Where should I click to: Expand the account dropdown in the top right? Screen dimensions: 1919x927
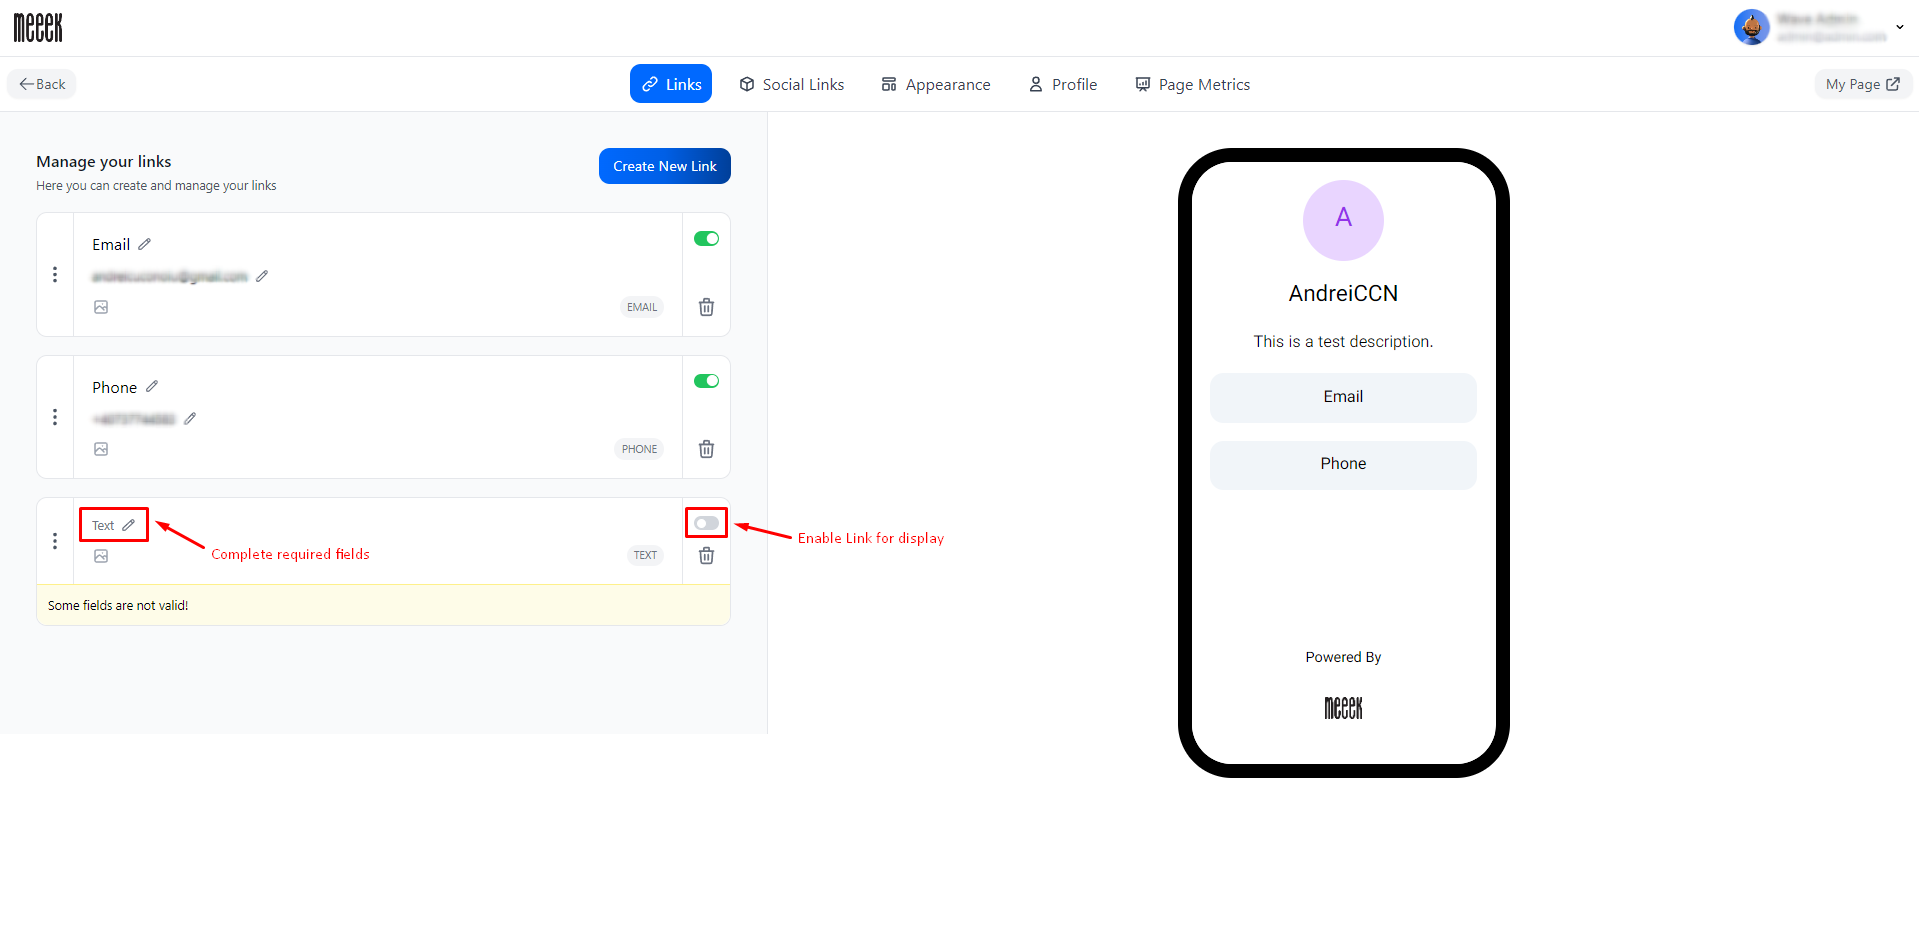click(x=1899, y=27)
